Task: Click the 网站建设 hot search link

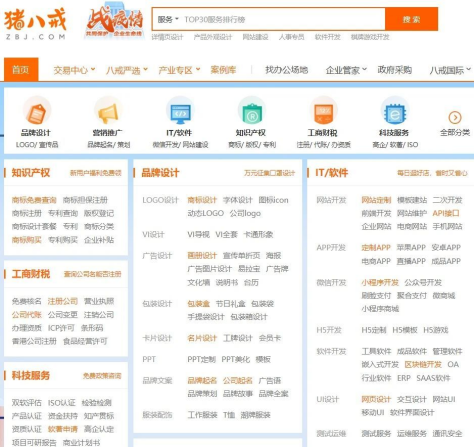Action: coord(255,37)
